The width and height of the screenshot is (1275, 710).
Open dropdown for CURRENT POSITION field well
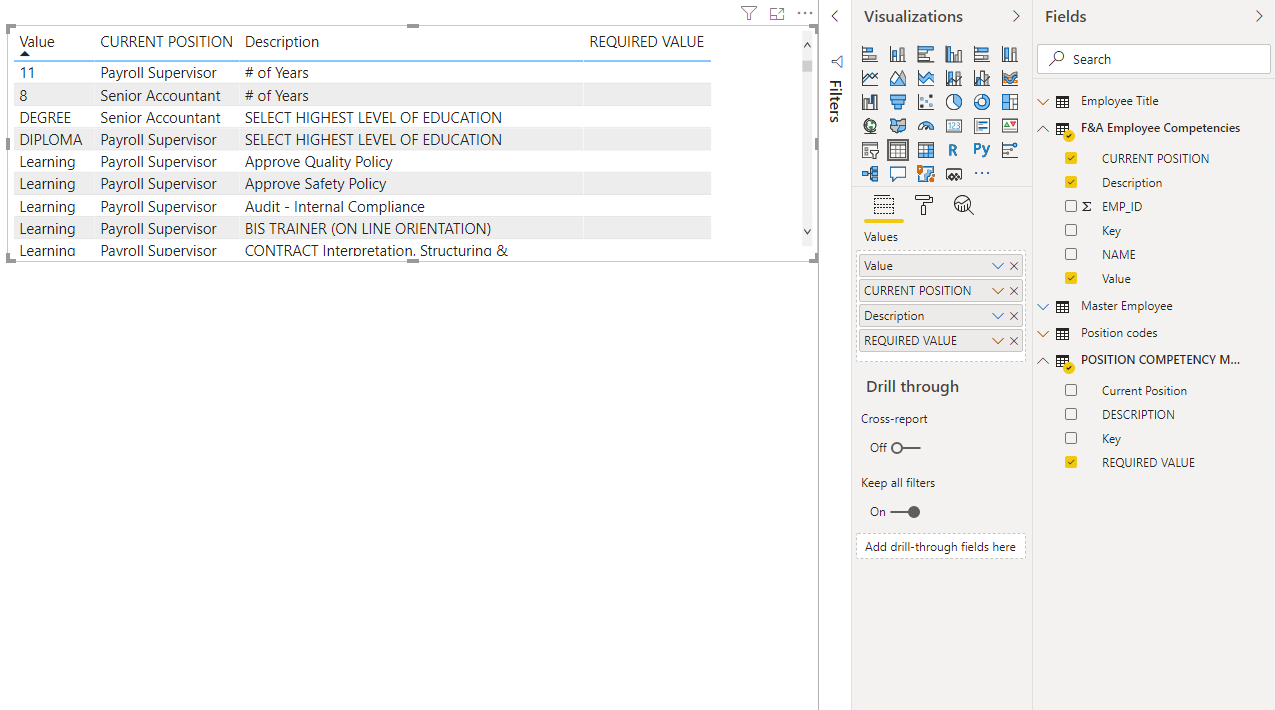click(997, 291)
